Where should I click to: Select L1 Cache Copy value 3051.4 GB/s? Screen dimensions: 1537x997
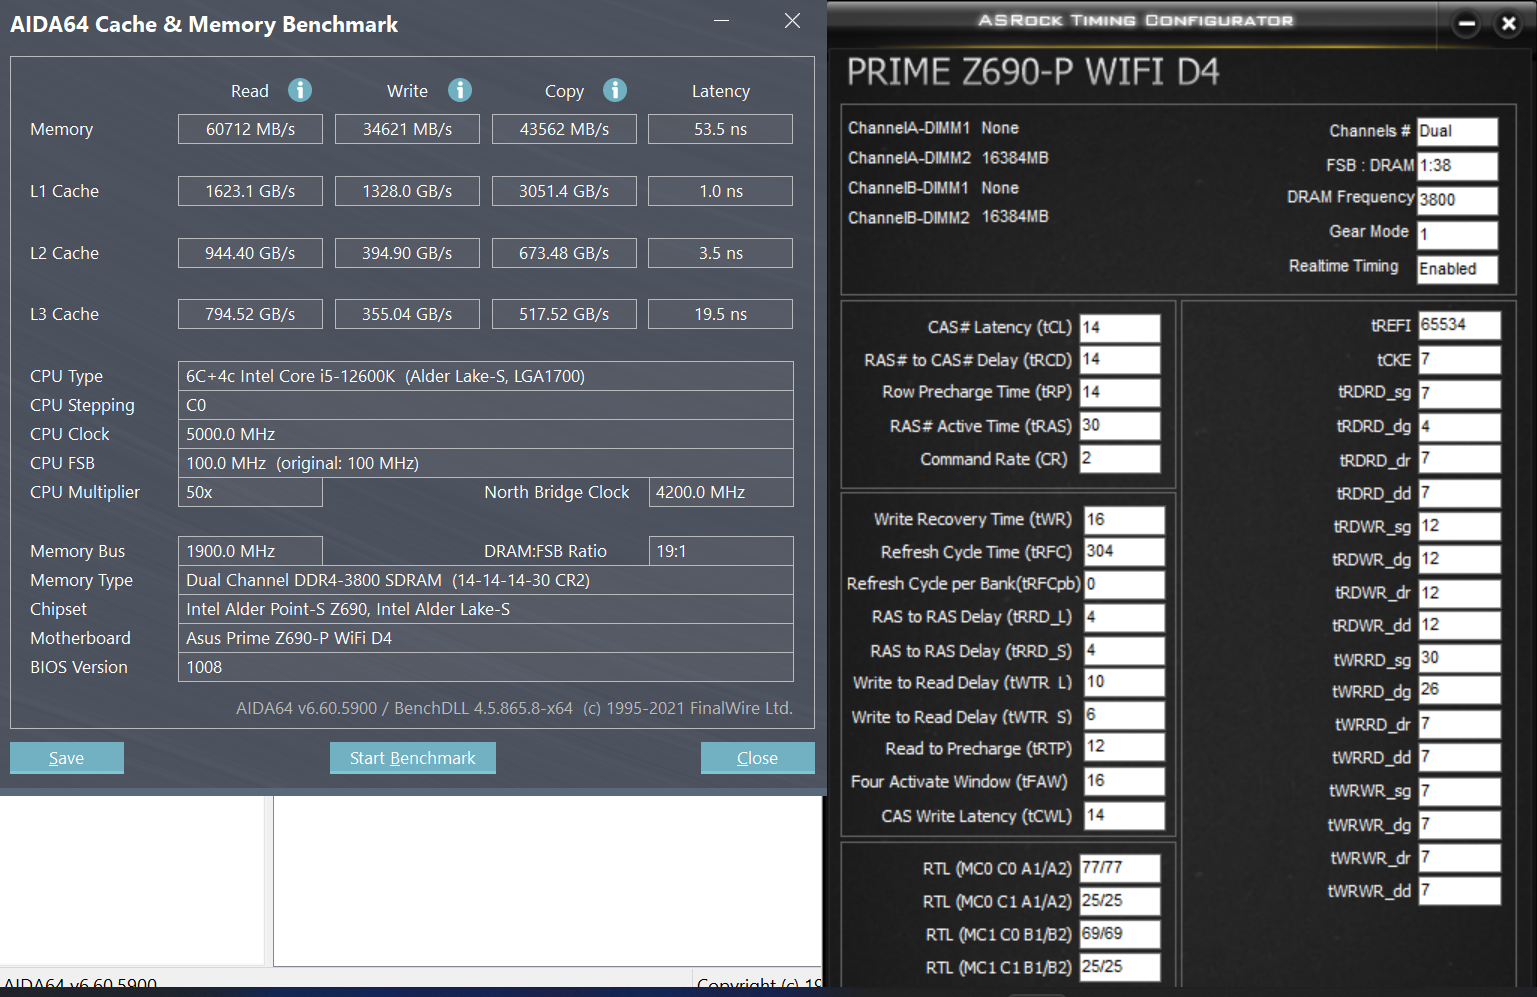564,191
